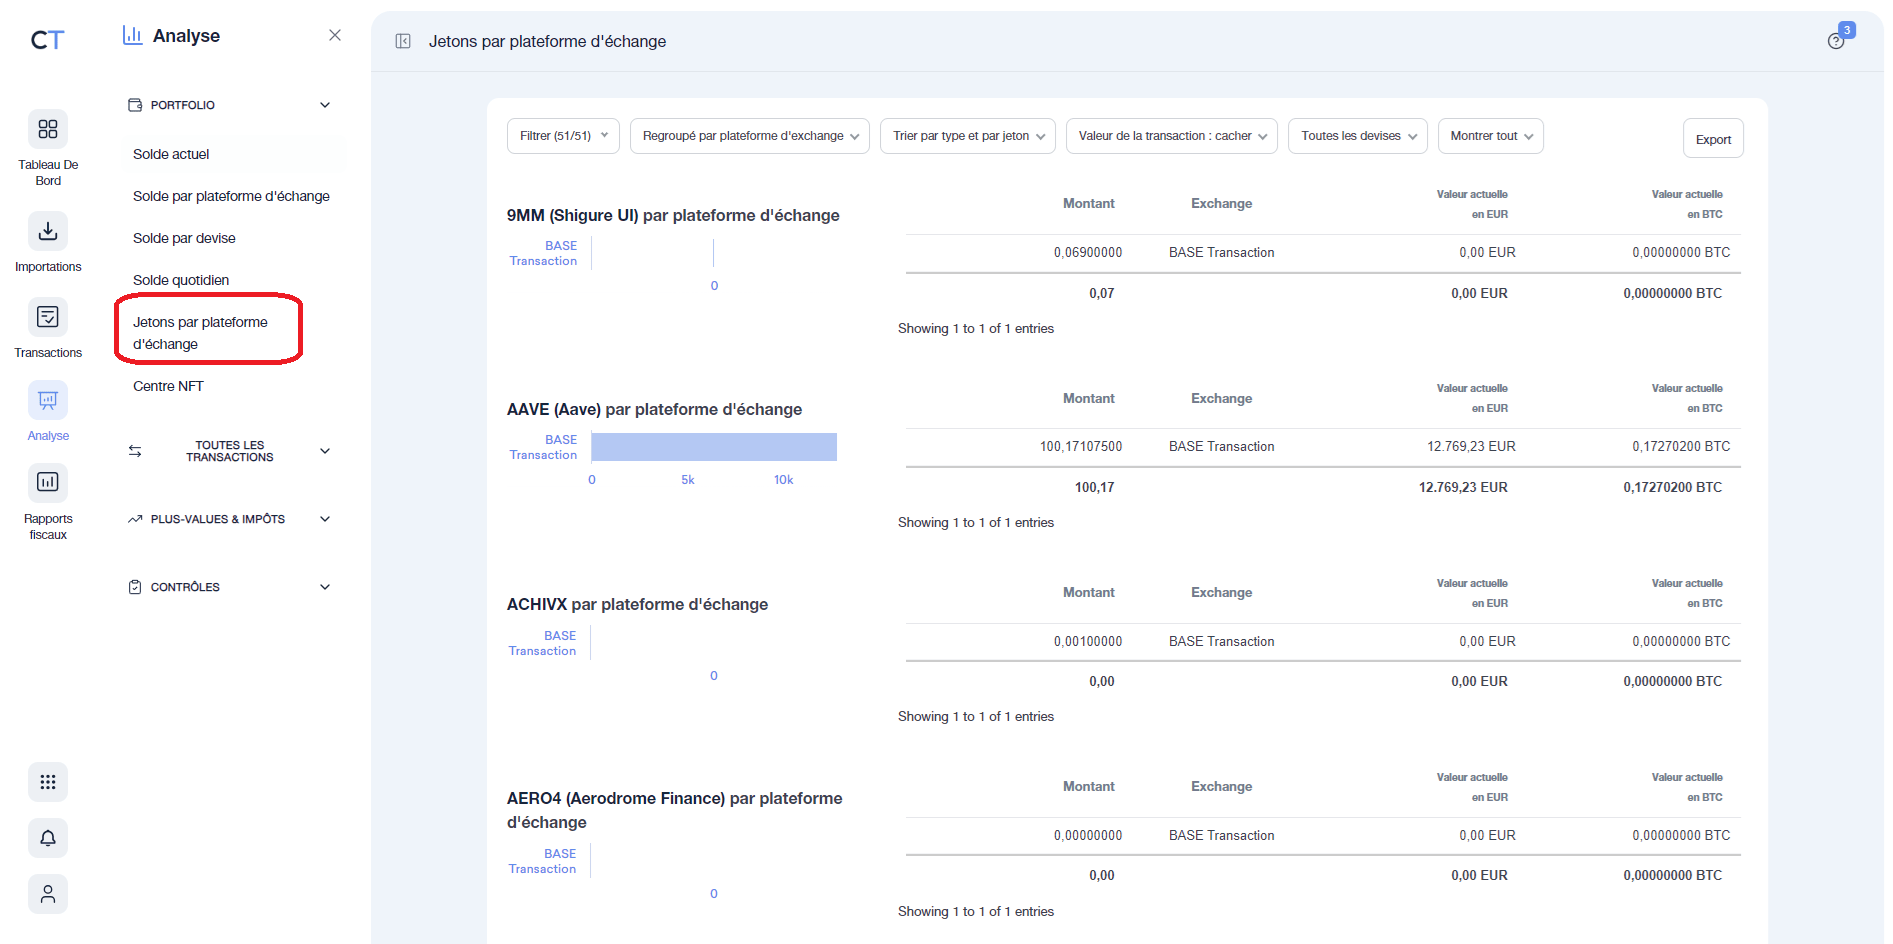This screenshot has width=1893, height=944.
Task: Open the Regroupé par plateforme d'exchange dropdown
Action: pos(749,135)
